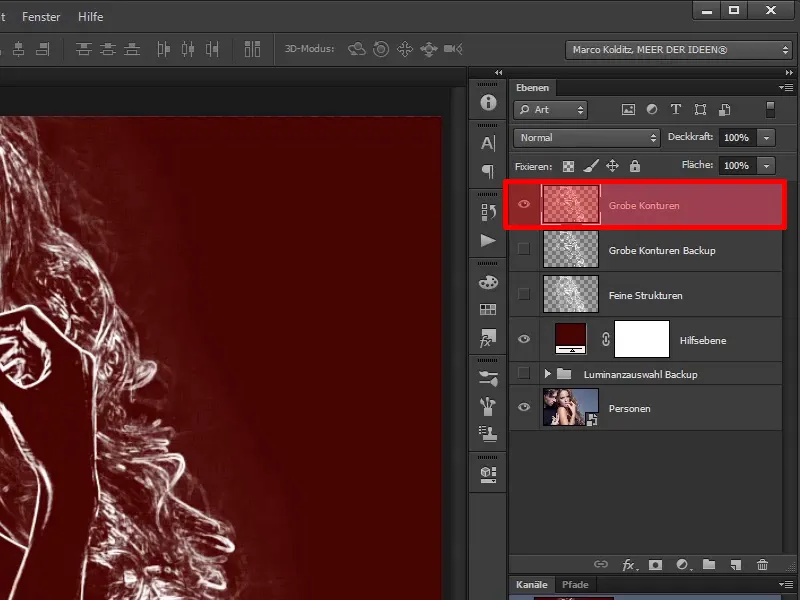This screenshot has width=800, height=600.
Task: Switch to the Pfade tab
Action: (575, 585)
